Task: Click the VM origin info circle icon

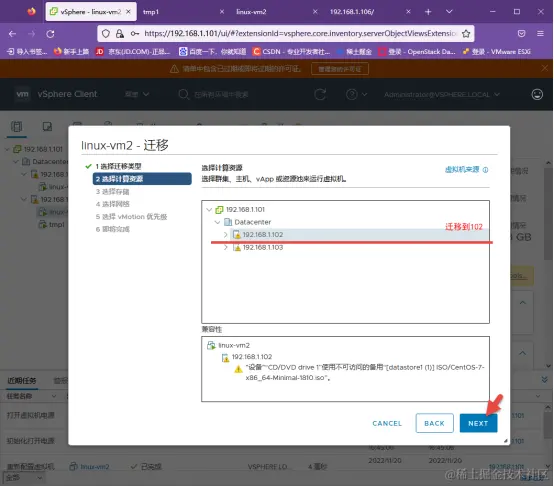Action: (485, 170)
